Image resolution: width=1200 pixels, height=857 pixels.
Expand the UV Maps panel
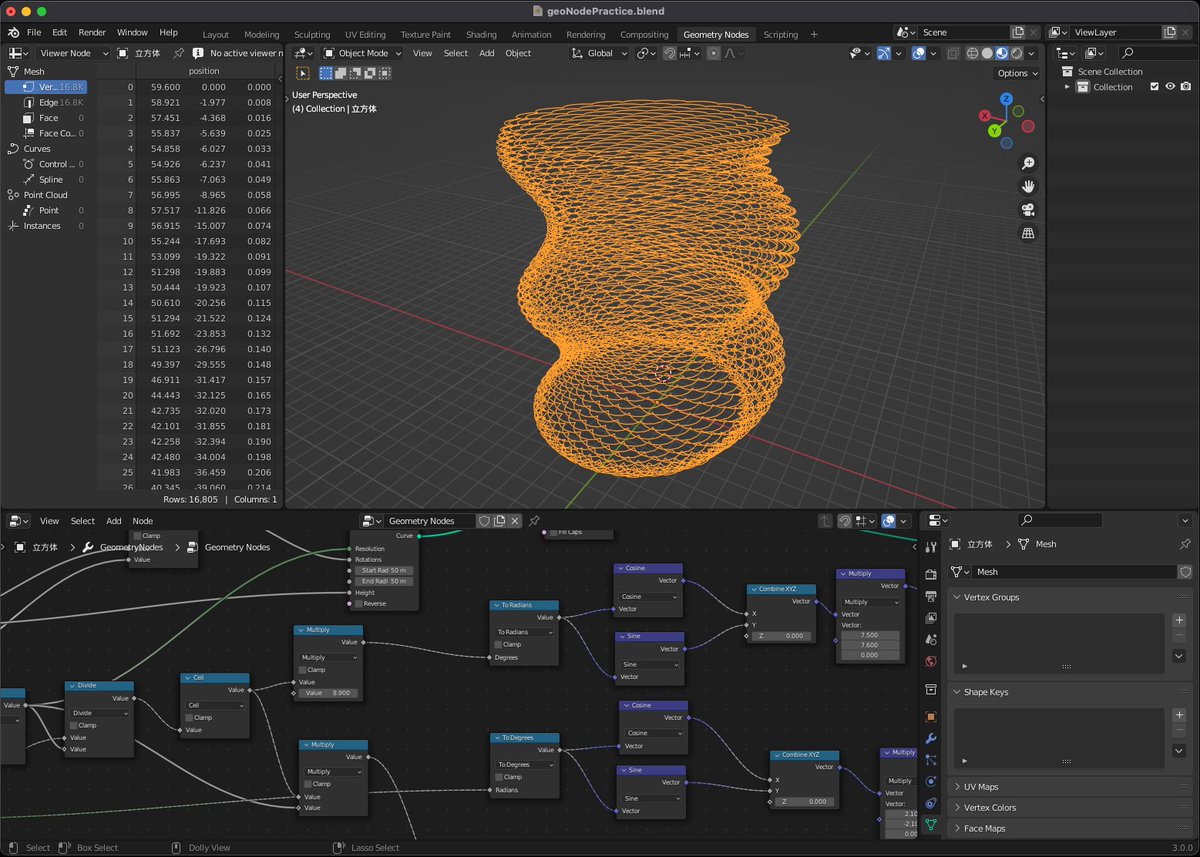(981, 787)
